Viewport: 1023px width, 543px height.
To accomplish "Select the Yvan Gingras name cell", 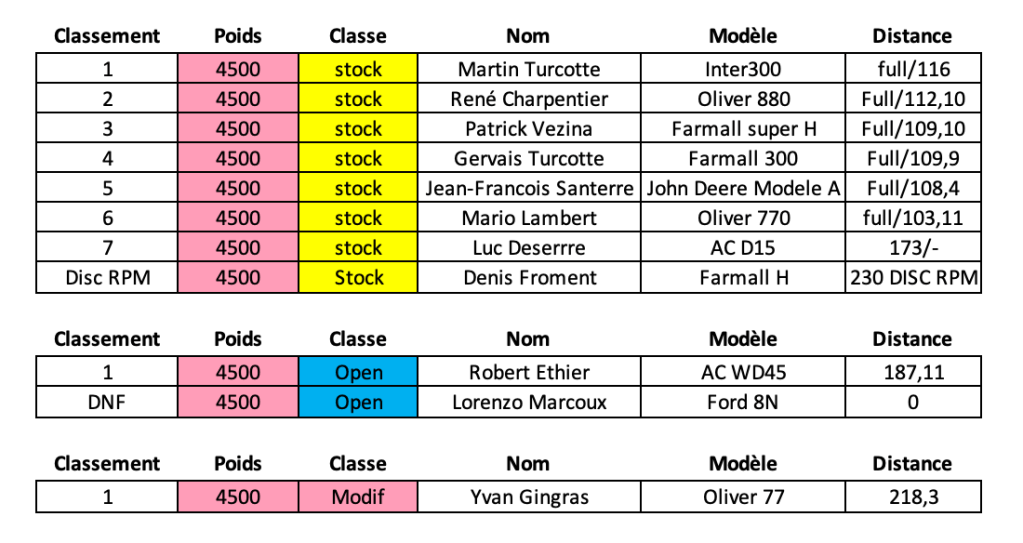I will (529, 497).
